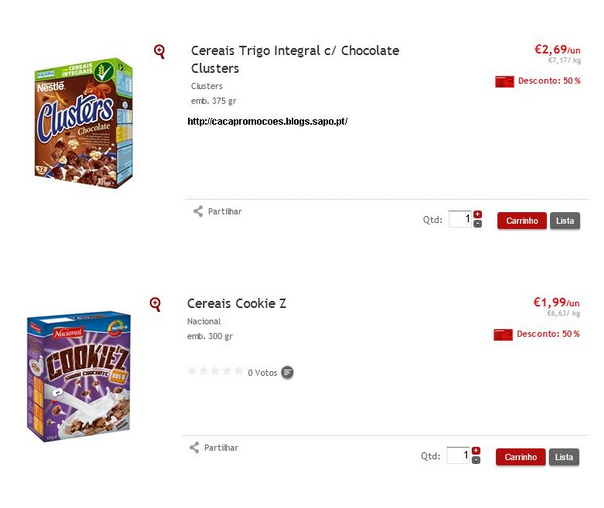Add Clusters cereal to Lista
Viewport: 604px width, 508px height.
tap(565, 220)
